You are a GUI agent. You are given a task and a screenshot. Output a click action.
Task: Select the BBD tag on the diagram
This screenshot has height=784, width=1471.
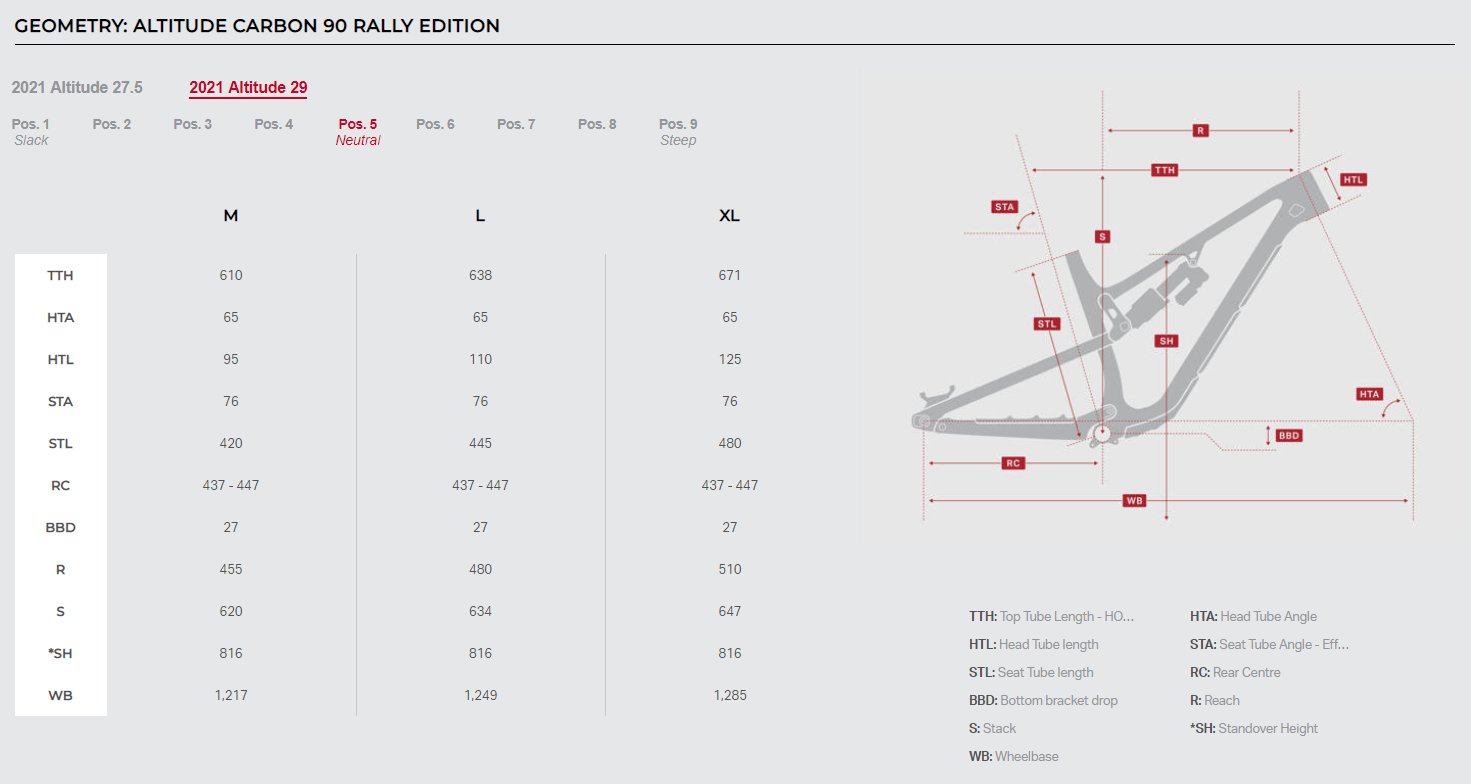point(1289,436)
